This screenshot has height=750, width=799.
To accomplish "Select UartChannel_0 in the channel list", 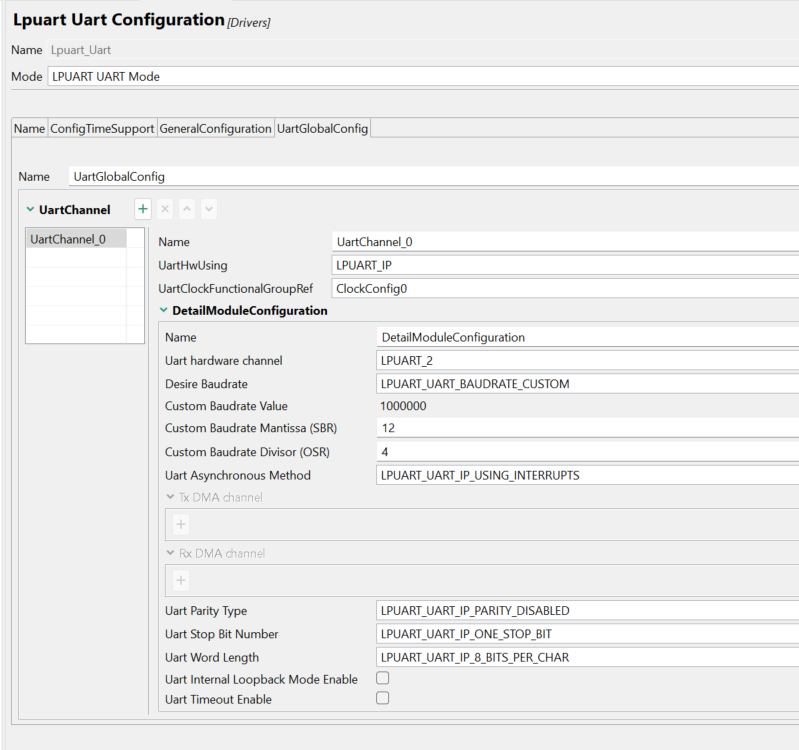I will (x=68, y=239).
